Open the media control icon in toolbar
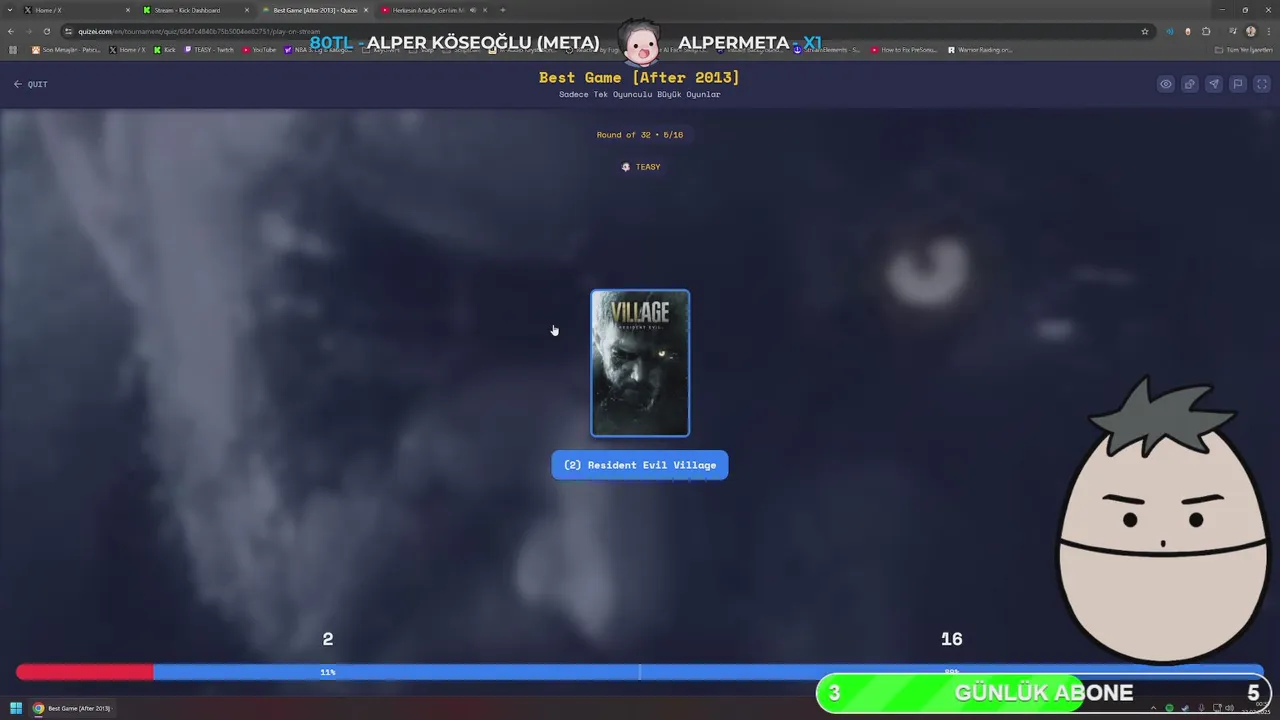The image size is (1280, 720). 1233,31
